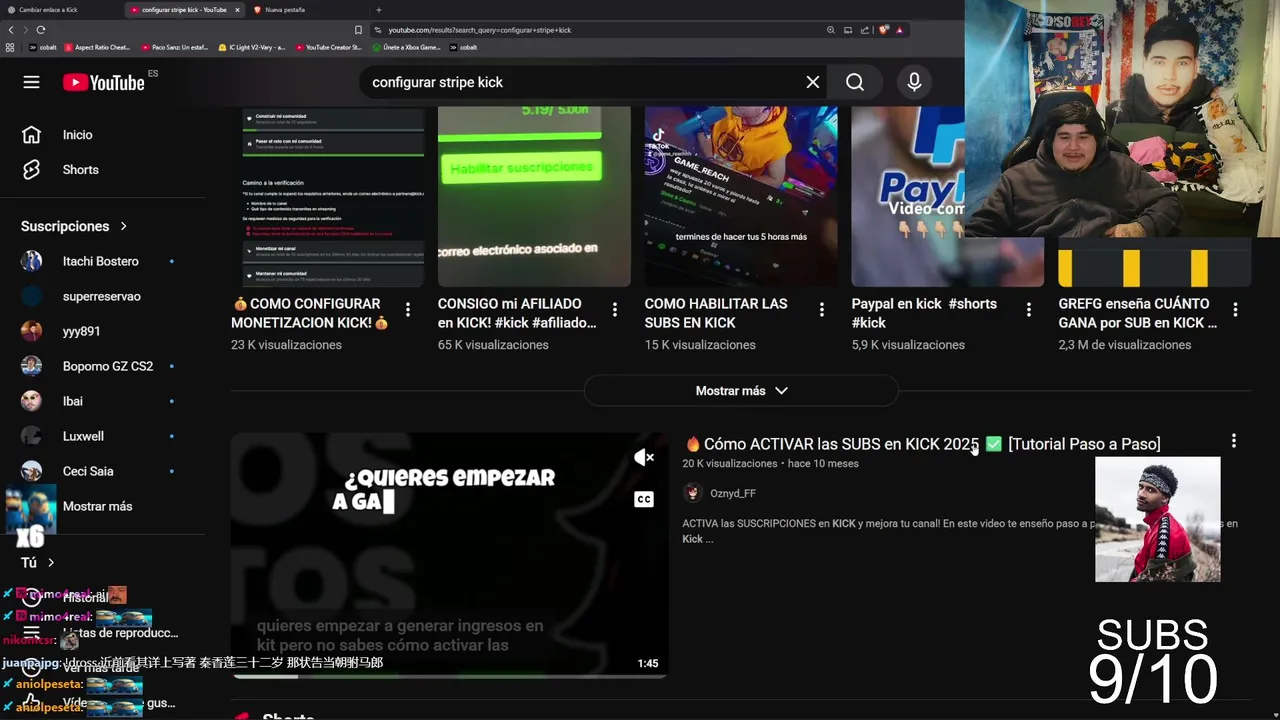Click 'GREFG enseña CUÁNTO GANA' title
The width and height of the screenshot is (1280, 720).
(x=1137, y=313)
